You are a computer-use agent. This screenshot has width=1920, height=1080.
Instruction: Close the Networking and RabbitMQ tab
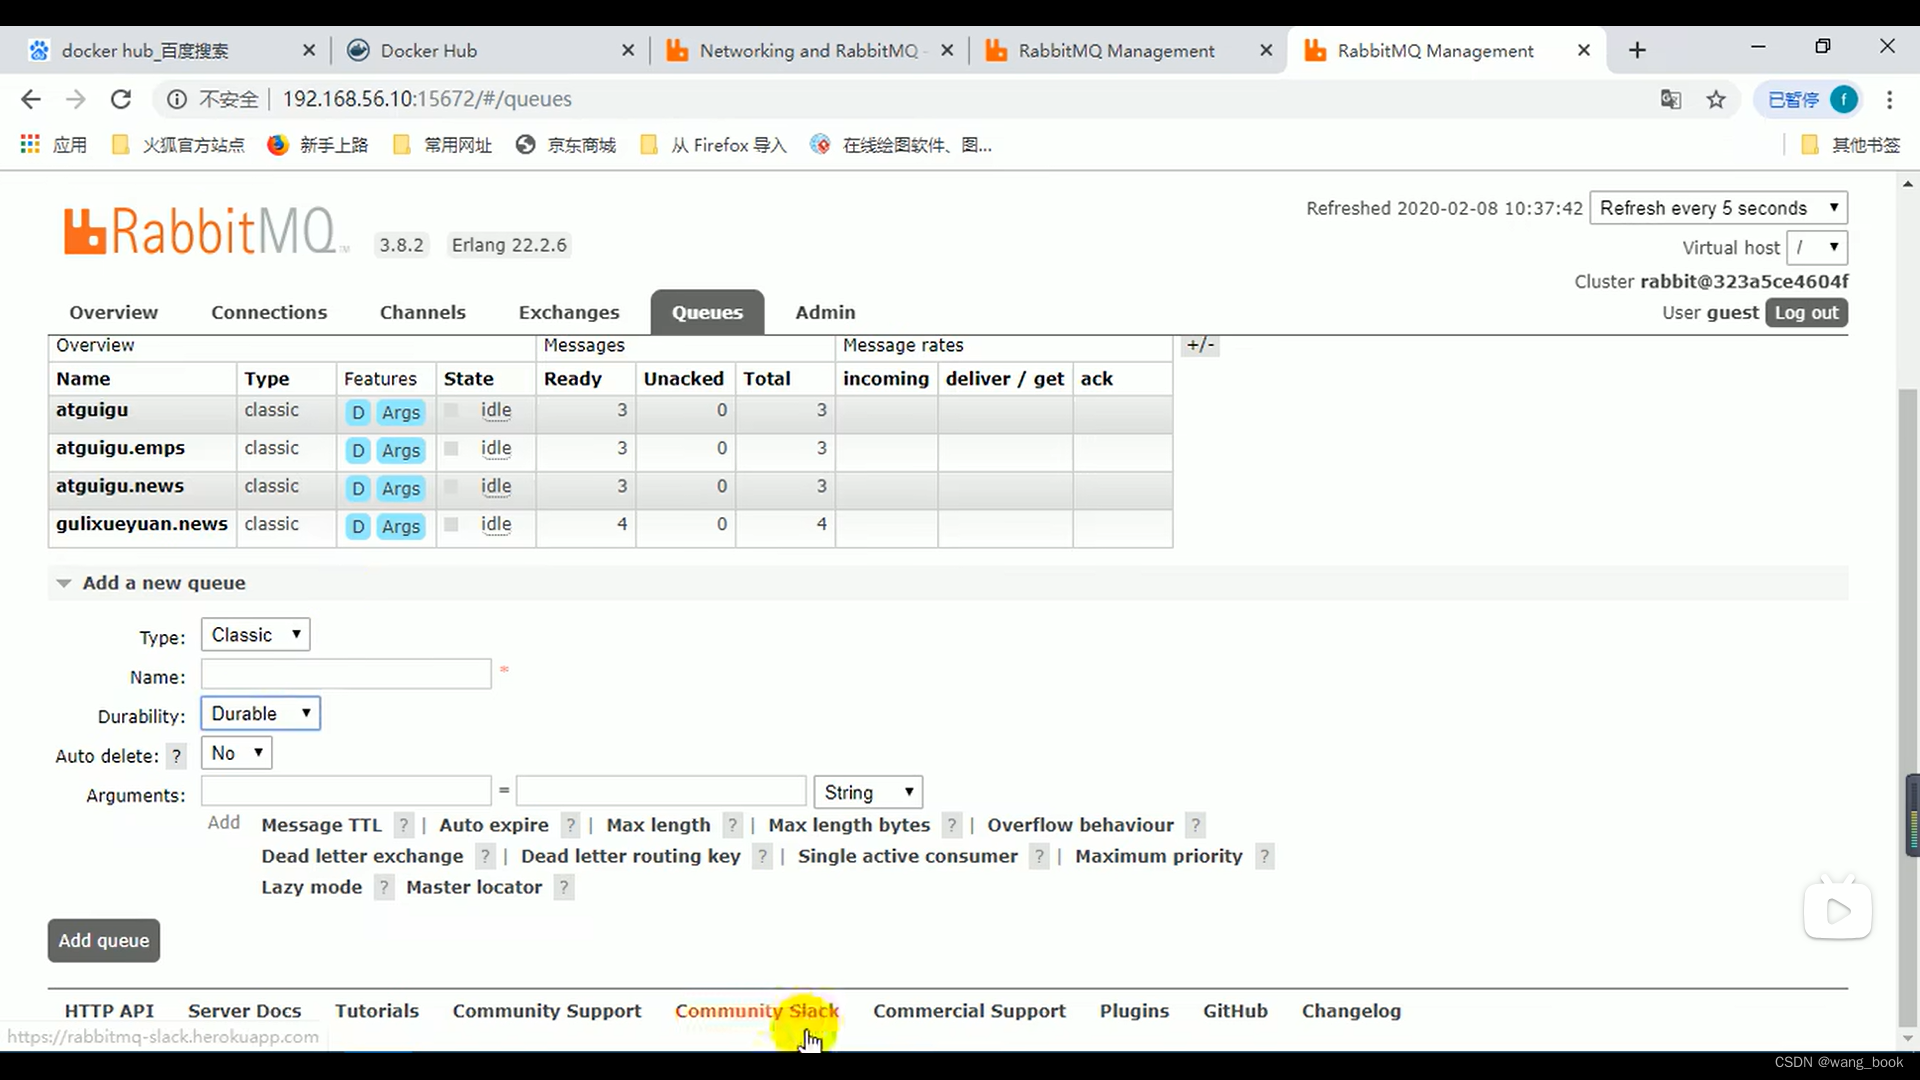click(947, 50)
